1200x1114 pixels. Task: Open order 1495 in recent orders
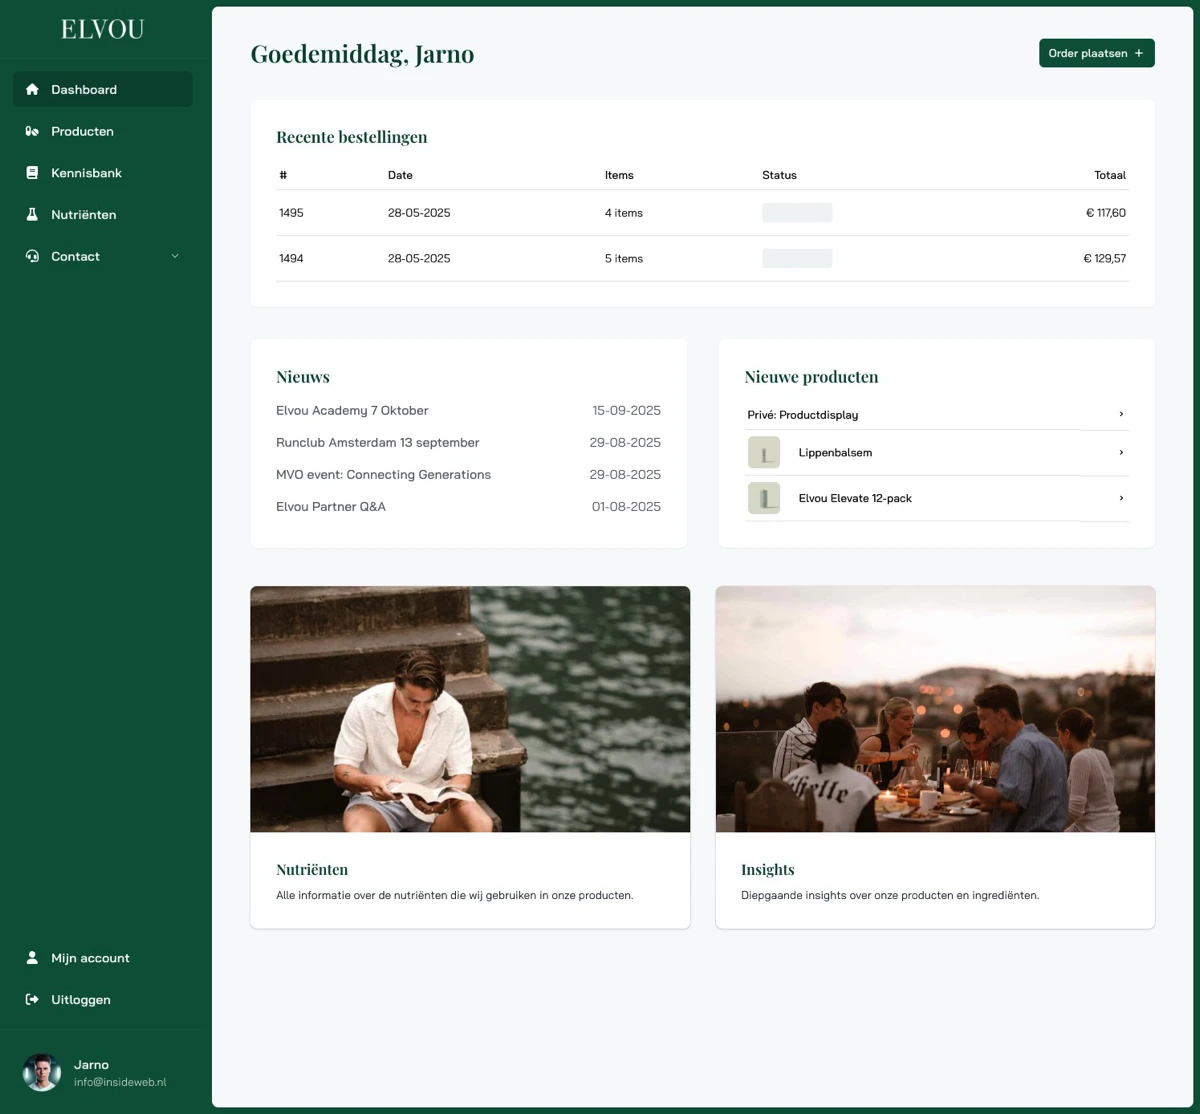pyautogui.click(x=291, y=213)
